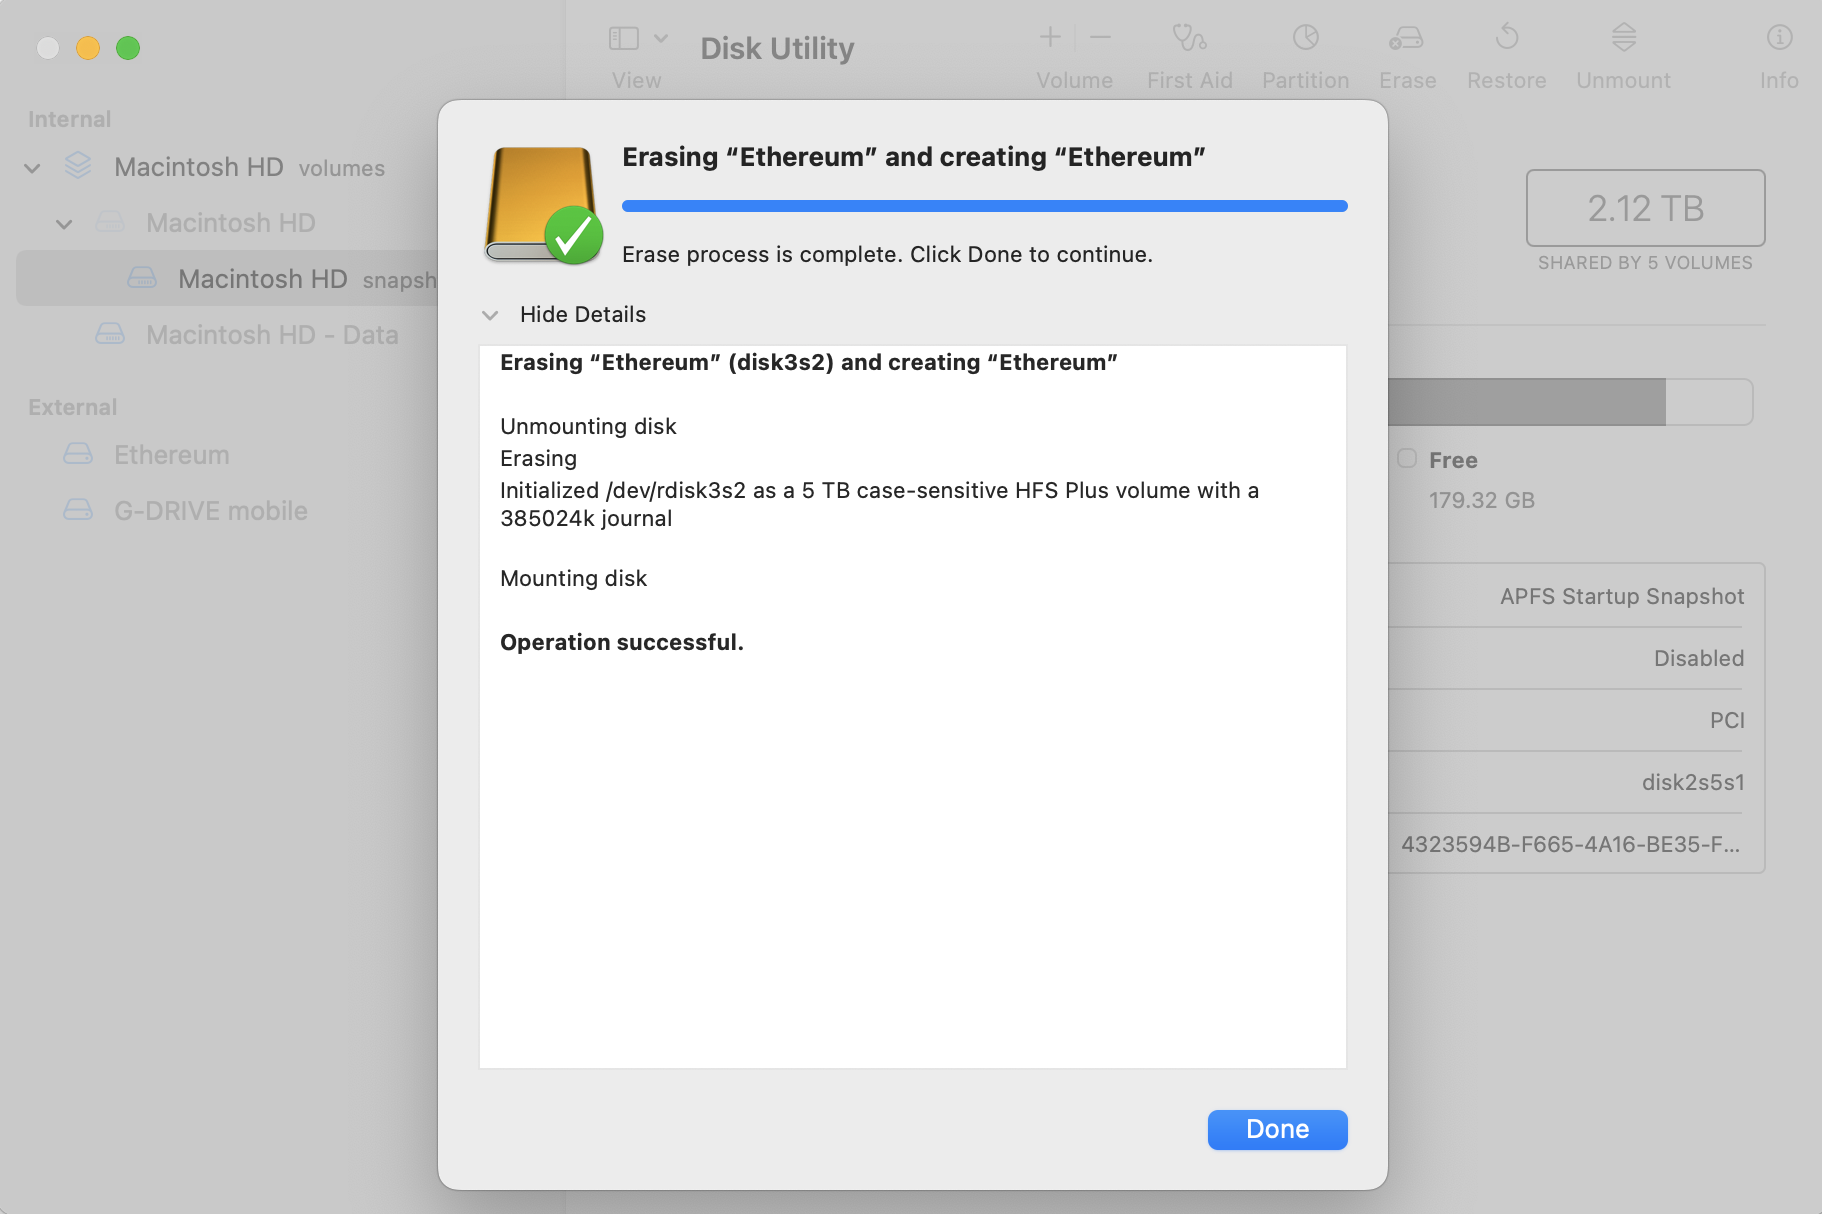Screen dimensions: 1822x1214
Task: Click the Free space legend swatch
Action: tap(1407, 459)
